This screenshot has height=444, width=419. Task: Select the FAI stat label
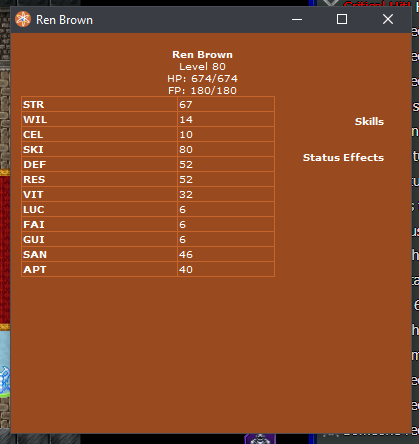(x=34, y=225)
